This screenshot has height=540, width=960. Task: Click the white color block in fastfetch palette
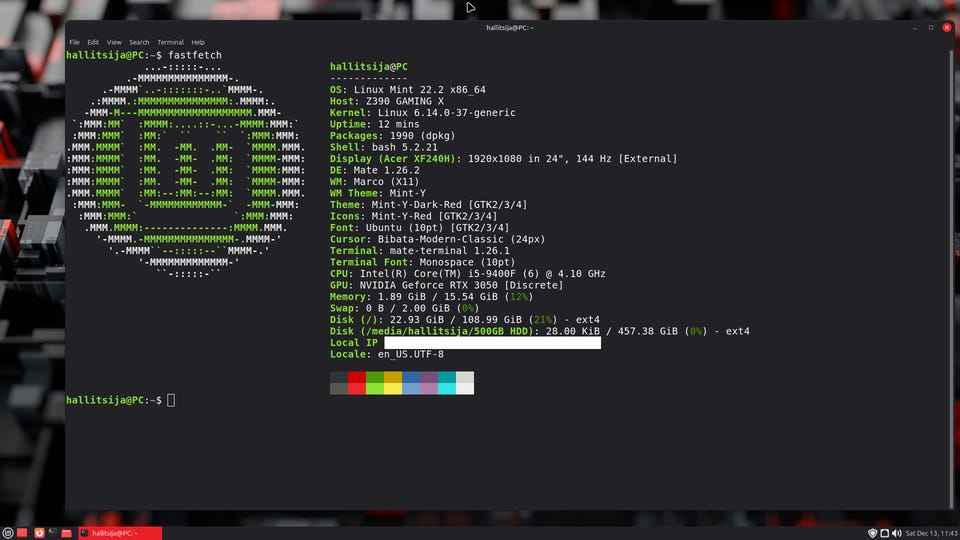(x=465, y=383)
